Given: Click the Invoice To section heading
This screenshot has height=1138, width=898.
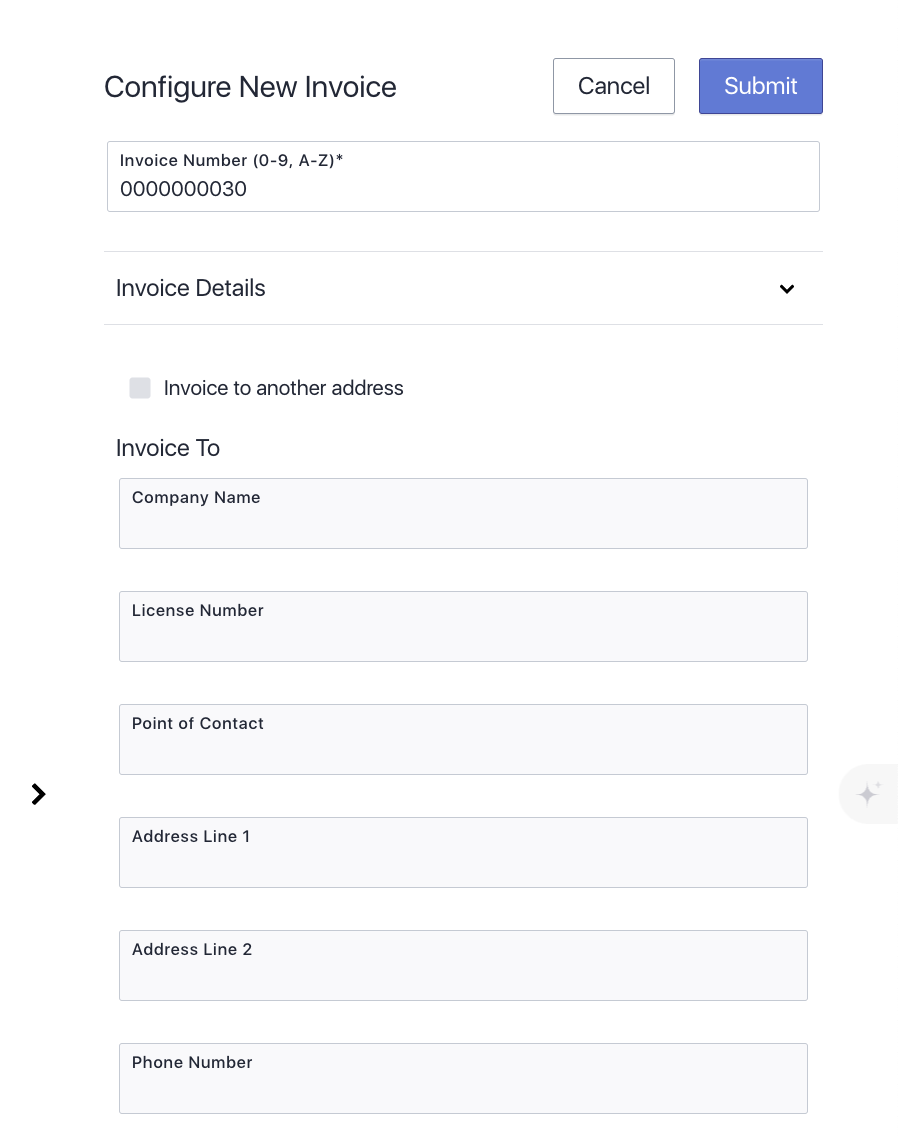Looking at the screenshot, I should [x=168, y=448].
